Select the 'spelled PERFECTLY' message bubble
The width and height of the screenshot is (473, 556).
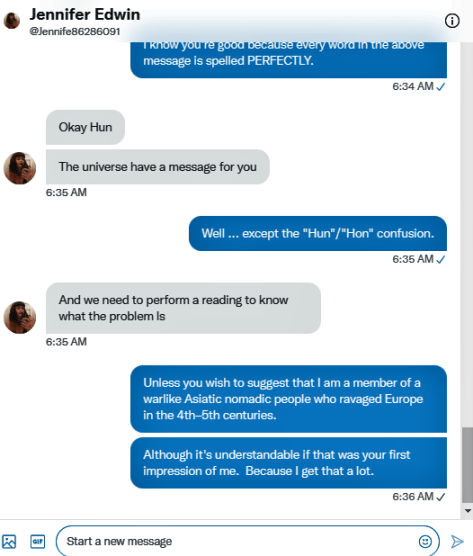click(x=289, y=60)
